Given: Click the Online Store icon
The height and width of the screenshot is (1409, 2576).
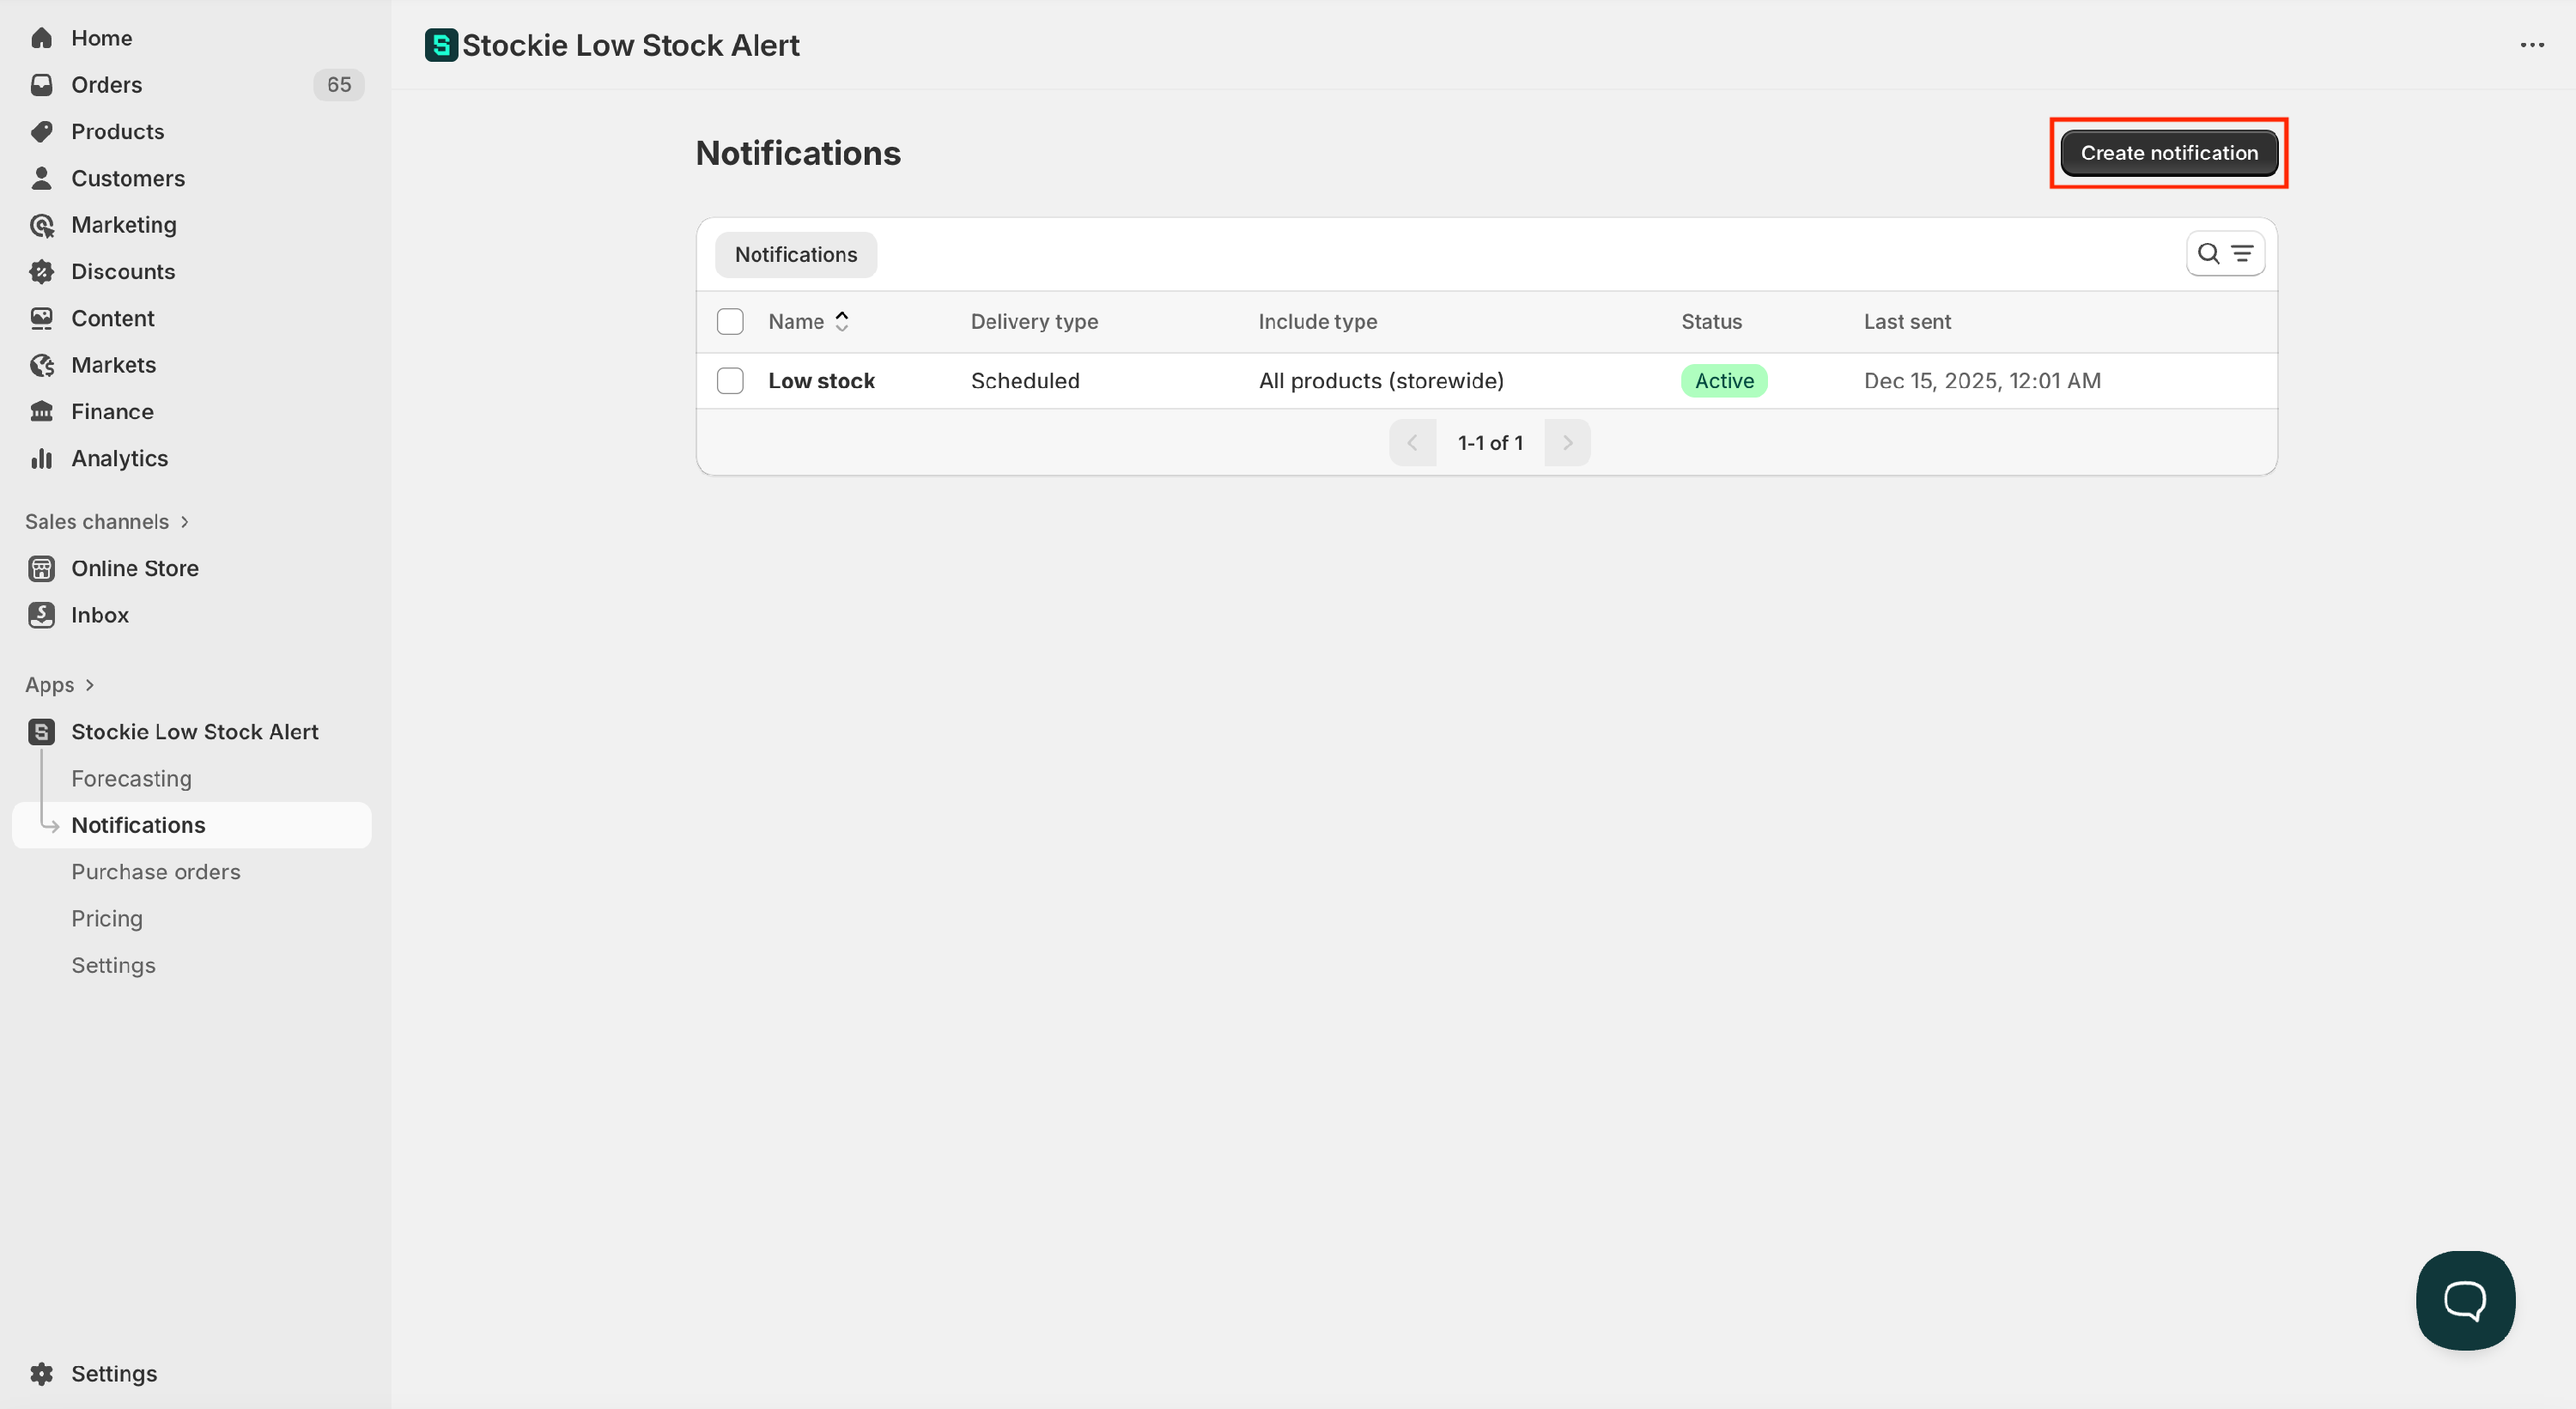Looking at the screenshot, I should pyautogui.click(x=41, y=569).
